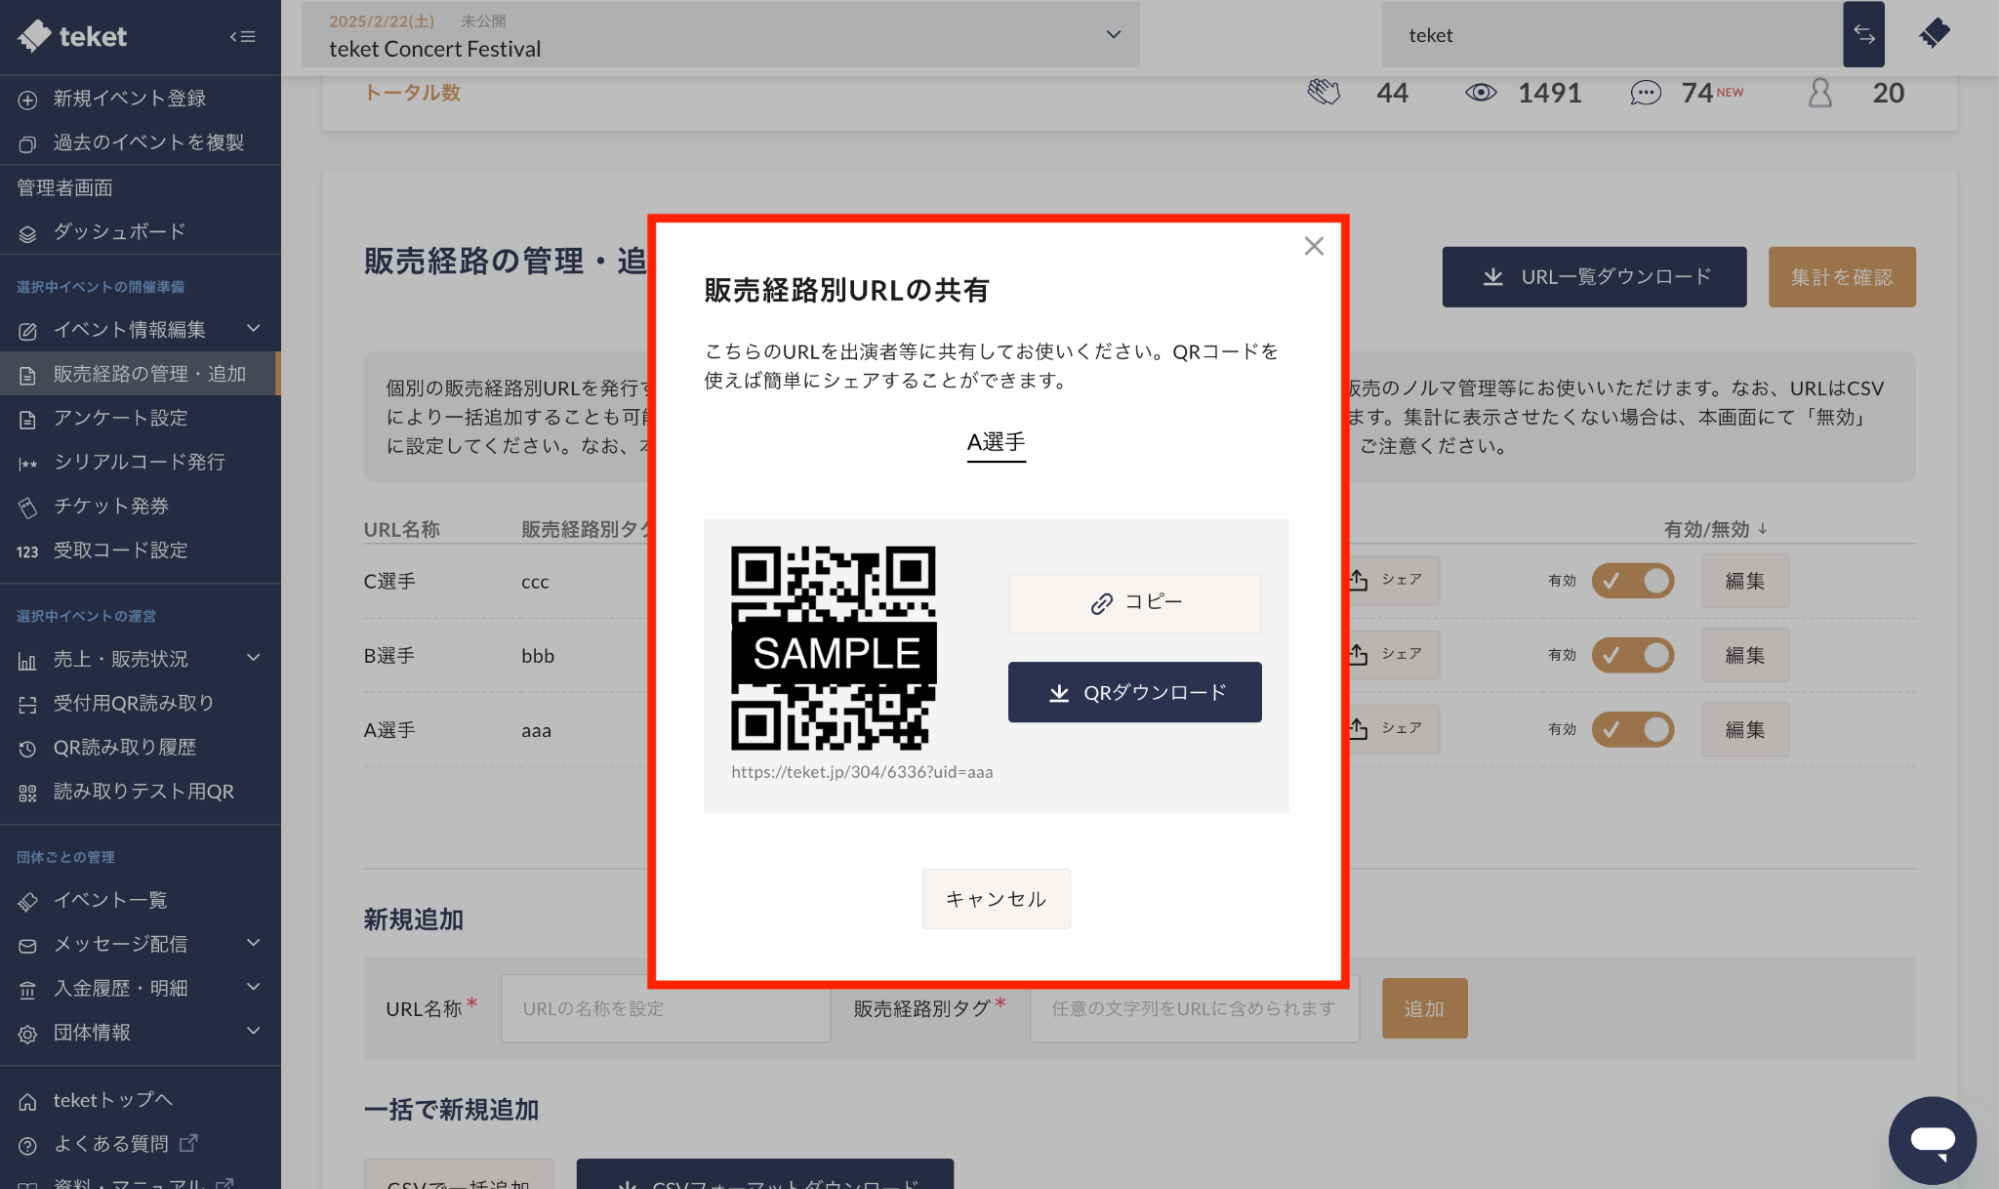Image resolution: width=1999 pixels, height=1189 pixels.
Task: Select 販売経路の管理・追加 menu item
Action: click(x=140, y=374)
